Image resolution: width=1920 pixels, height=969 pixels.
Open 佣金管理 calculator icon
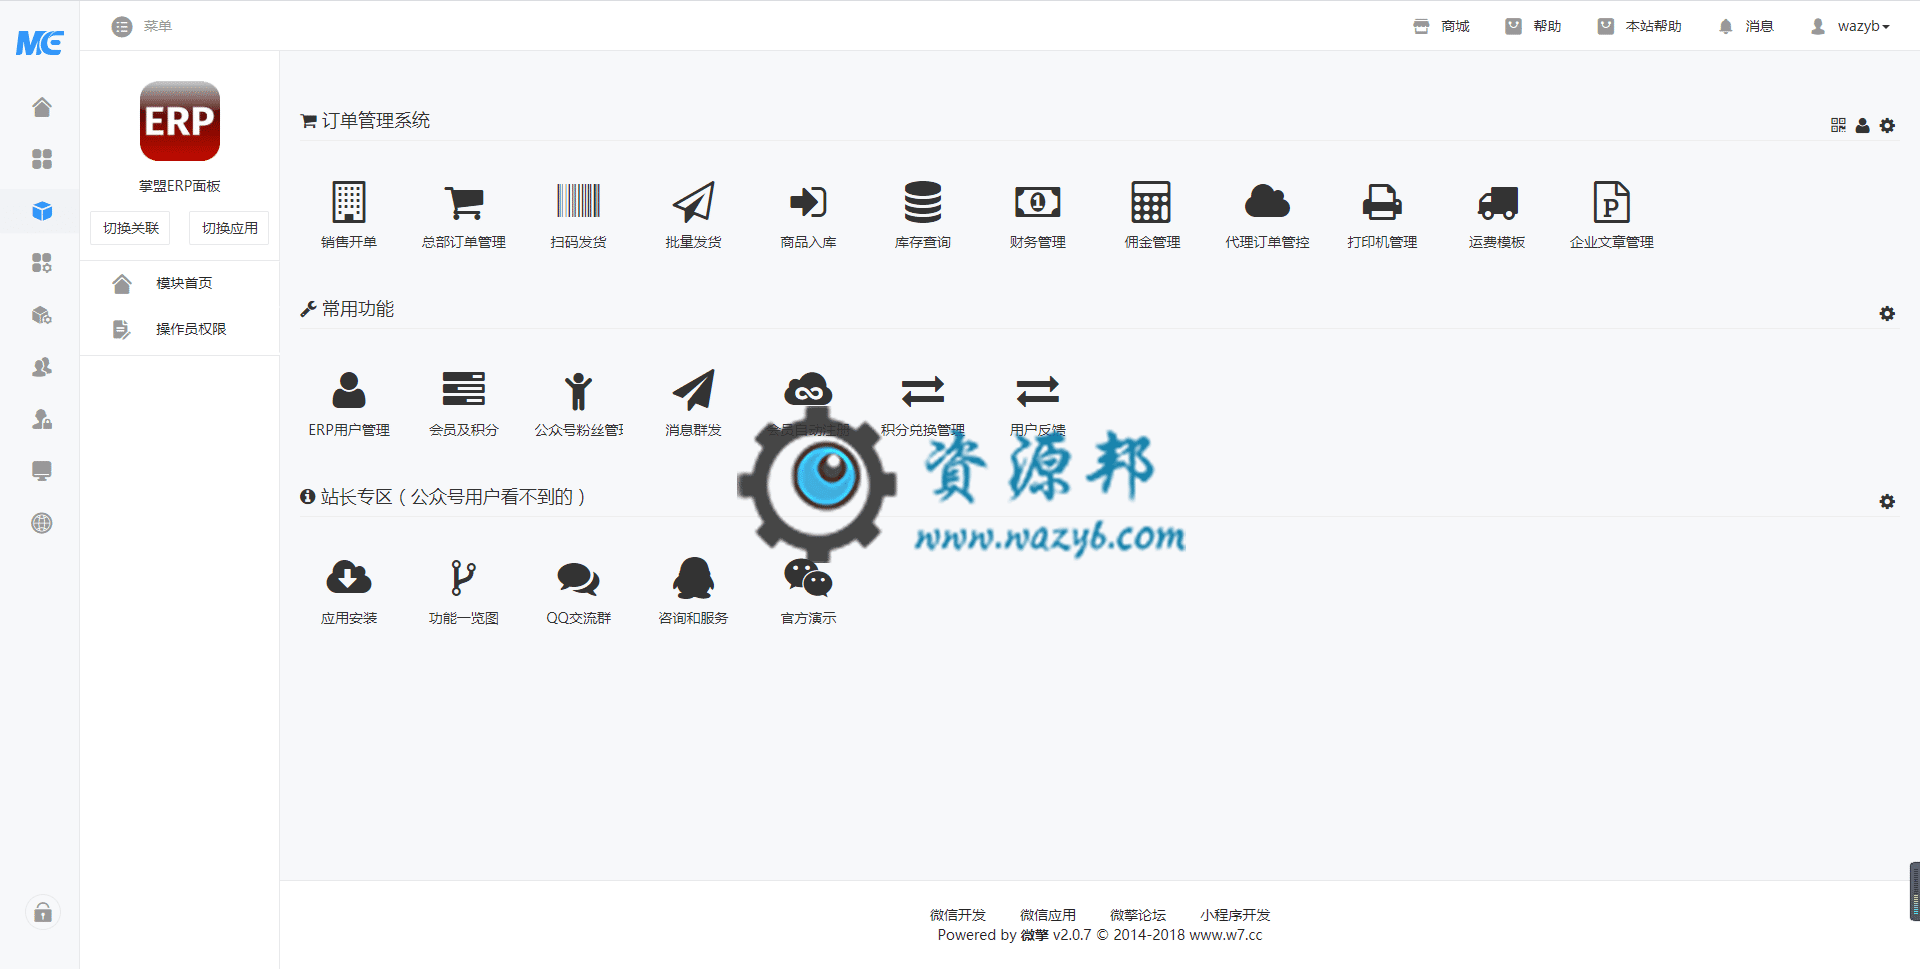[1152, 202]
